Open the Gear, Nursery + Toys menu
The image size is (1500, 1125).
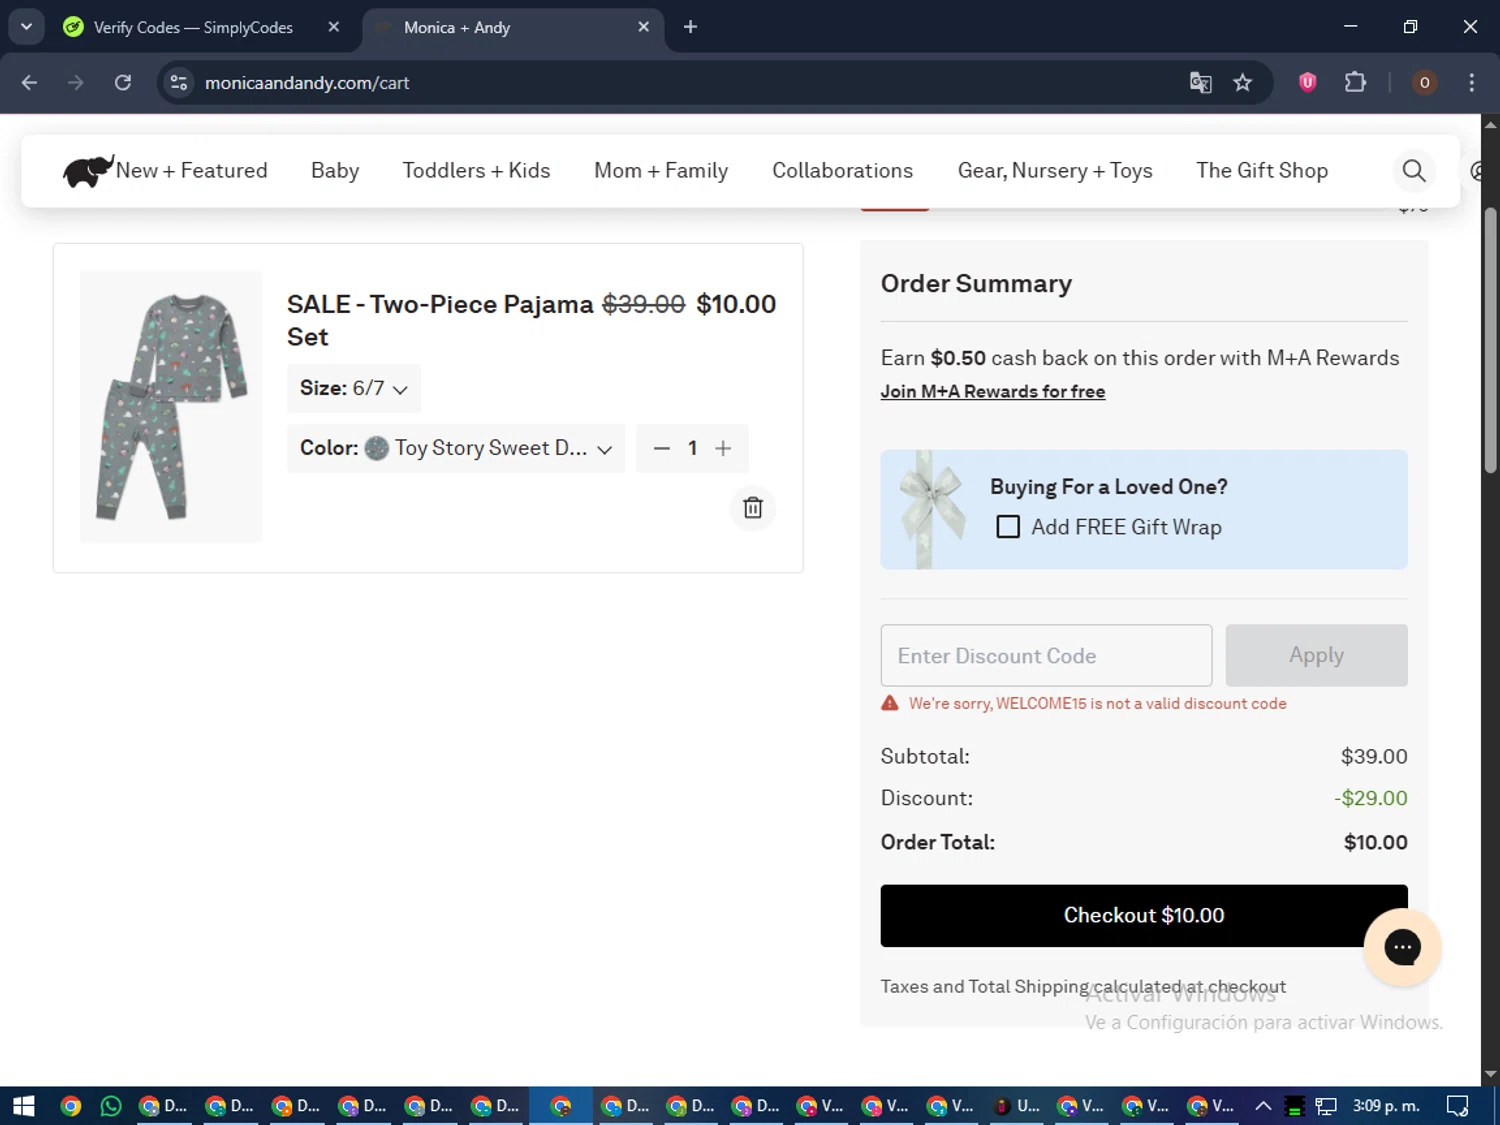(1055, 171)
